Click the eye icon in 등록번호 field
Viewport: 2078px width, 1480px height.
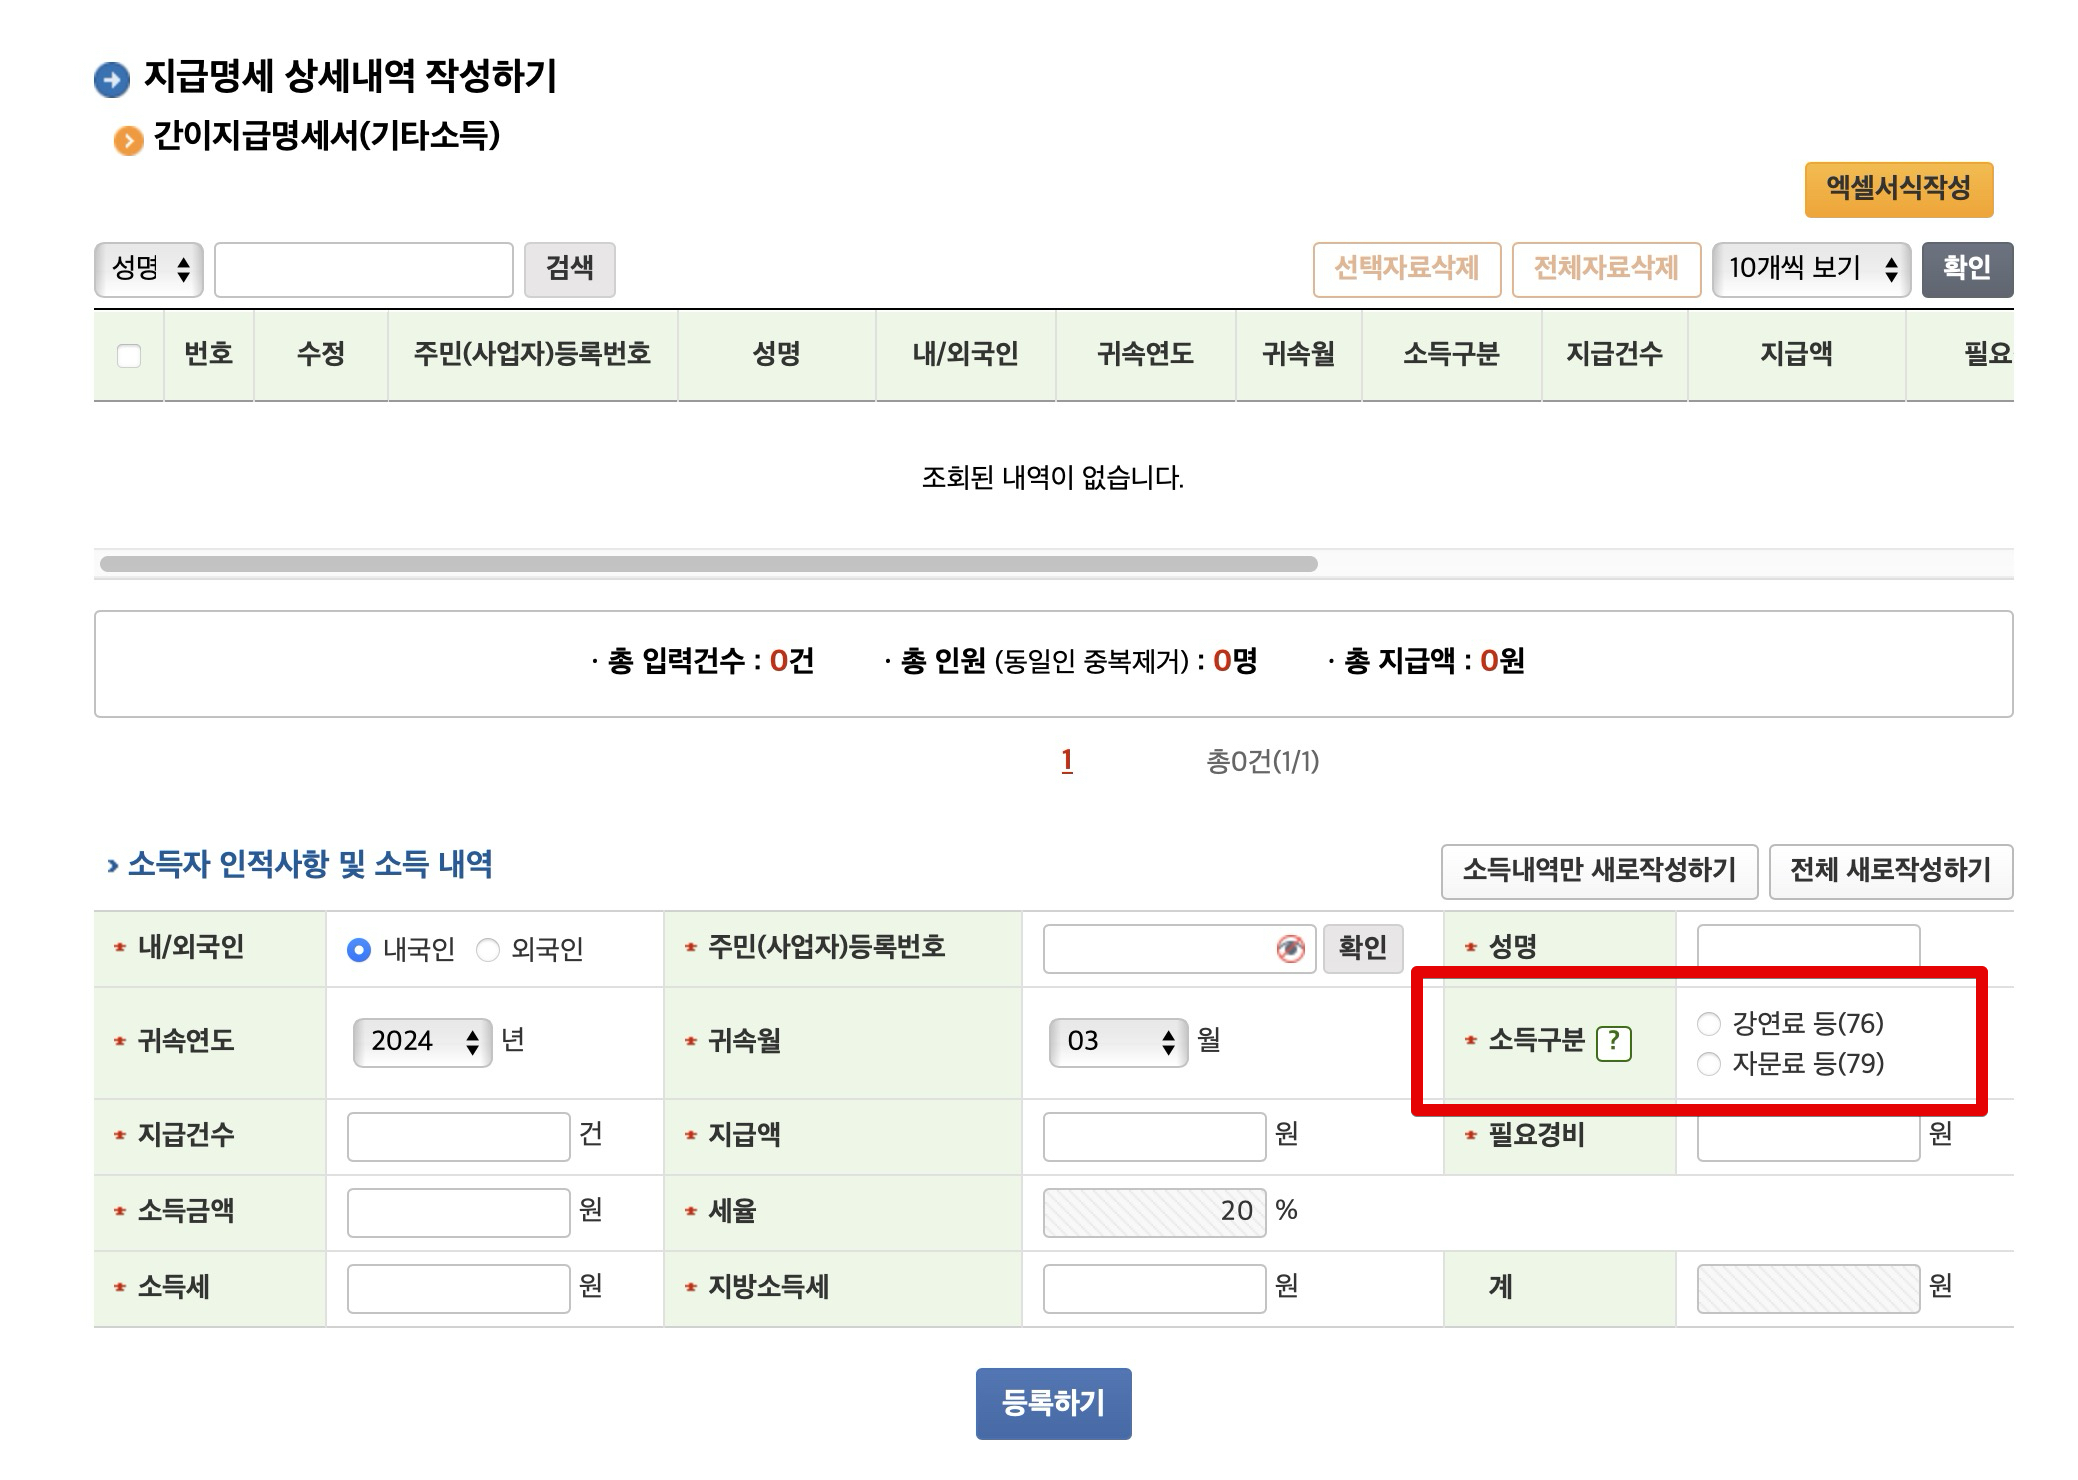click(1290, 949)
